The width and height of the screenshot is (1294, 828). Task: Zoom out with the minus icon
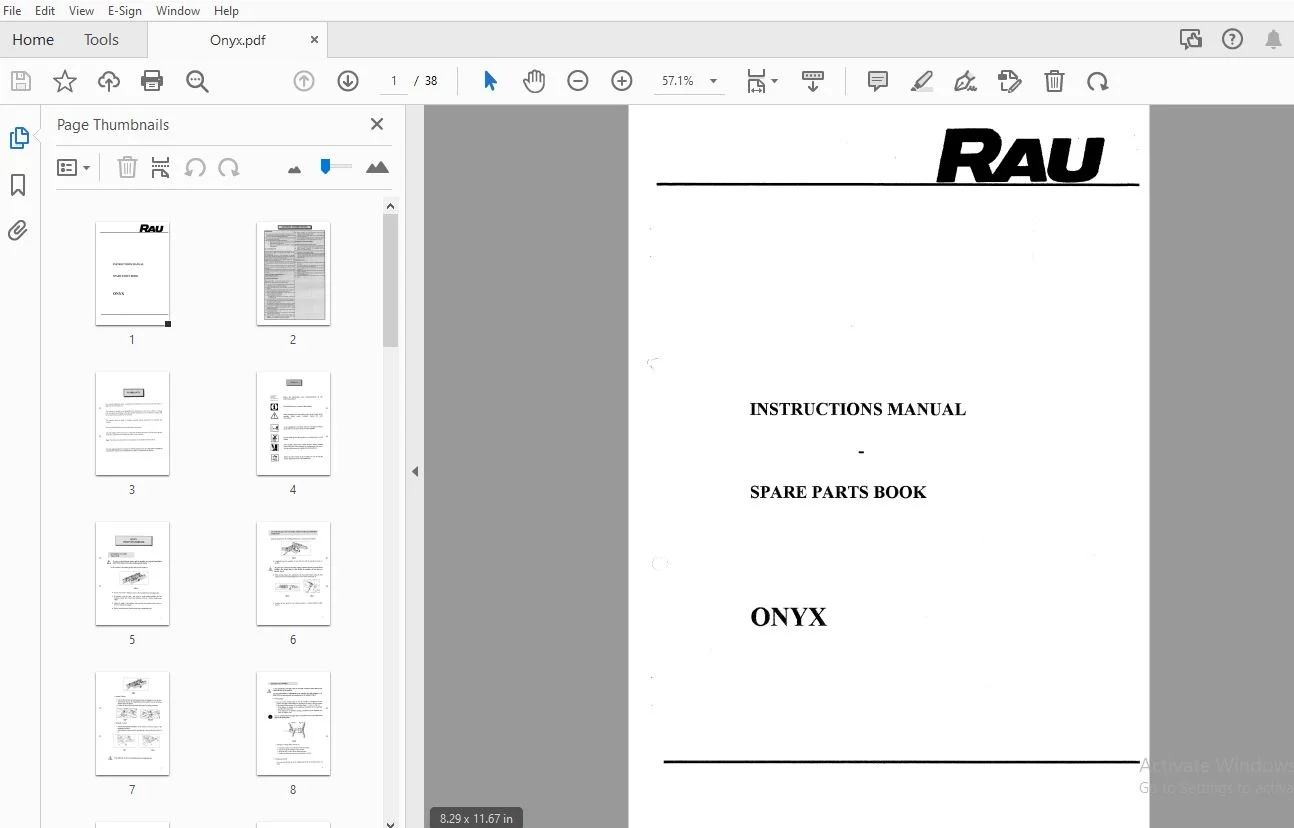(578, 81)
